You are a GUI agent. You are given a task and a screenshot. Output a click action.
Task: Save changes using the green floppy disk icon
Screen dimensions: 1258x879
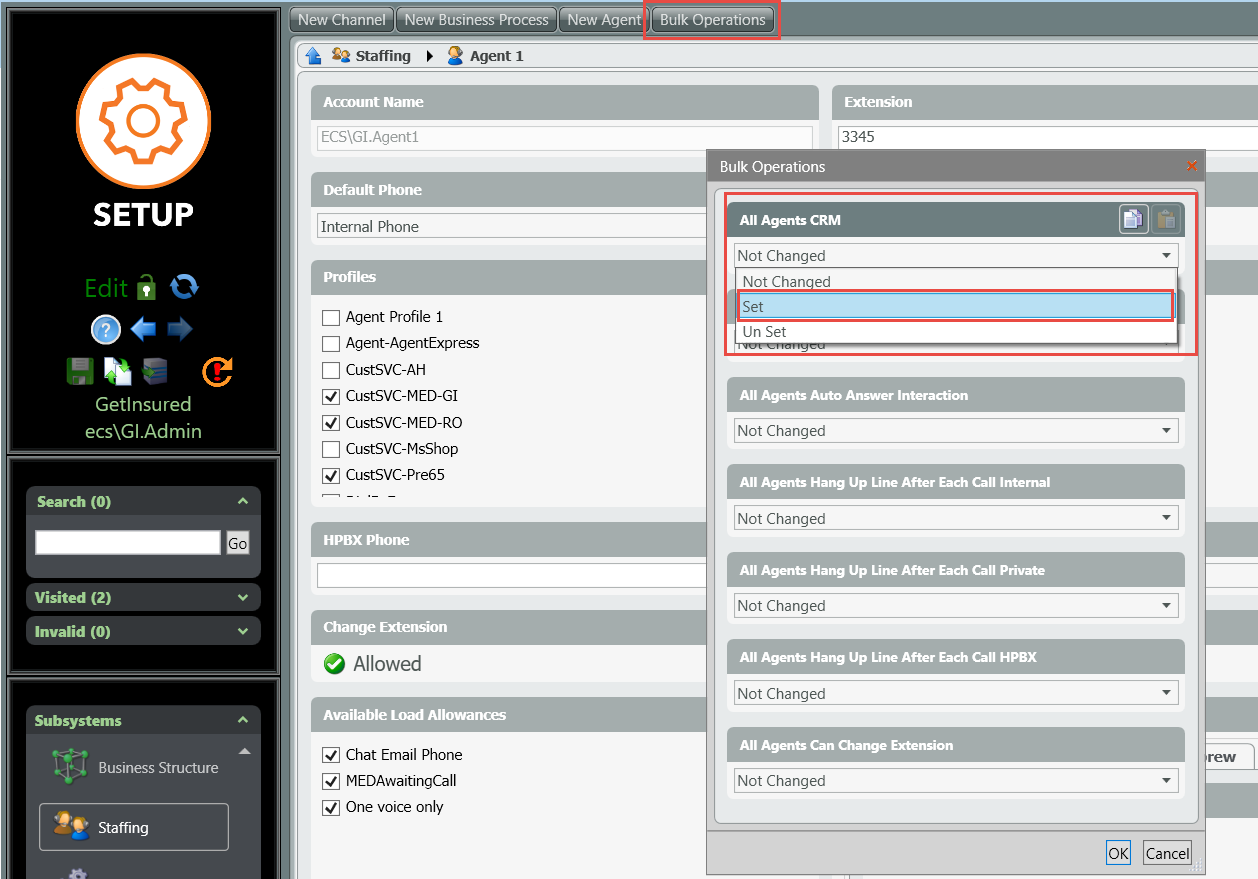pos(80,371)
